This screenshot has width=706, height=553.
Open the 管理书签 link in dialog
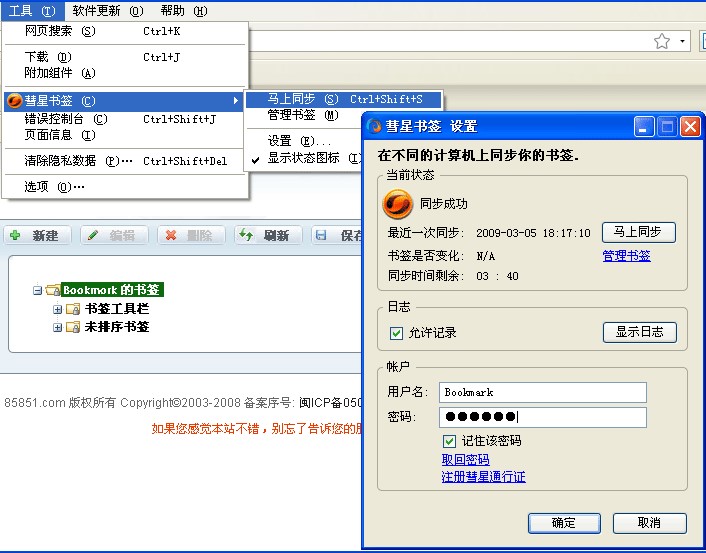tap(626, 256)
